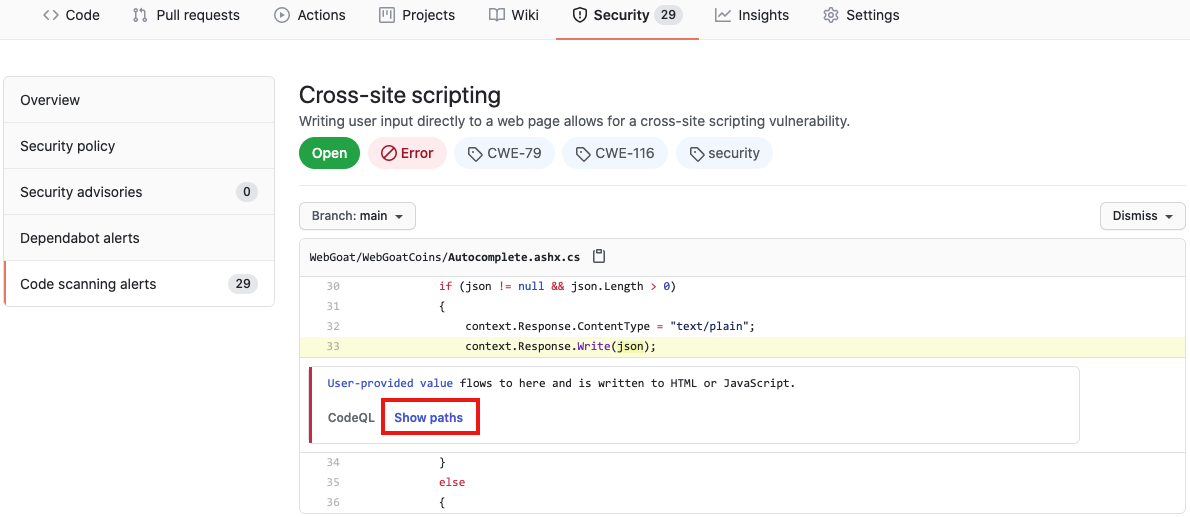Open Dependabot alerts in sidebar
This screenshot has height=517, width=1190.
click(x=80, y=238)
